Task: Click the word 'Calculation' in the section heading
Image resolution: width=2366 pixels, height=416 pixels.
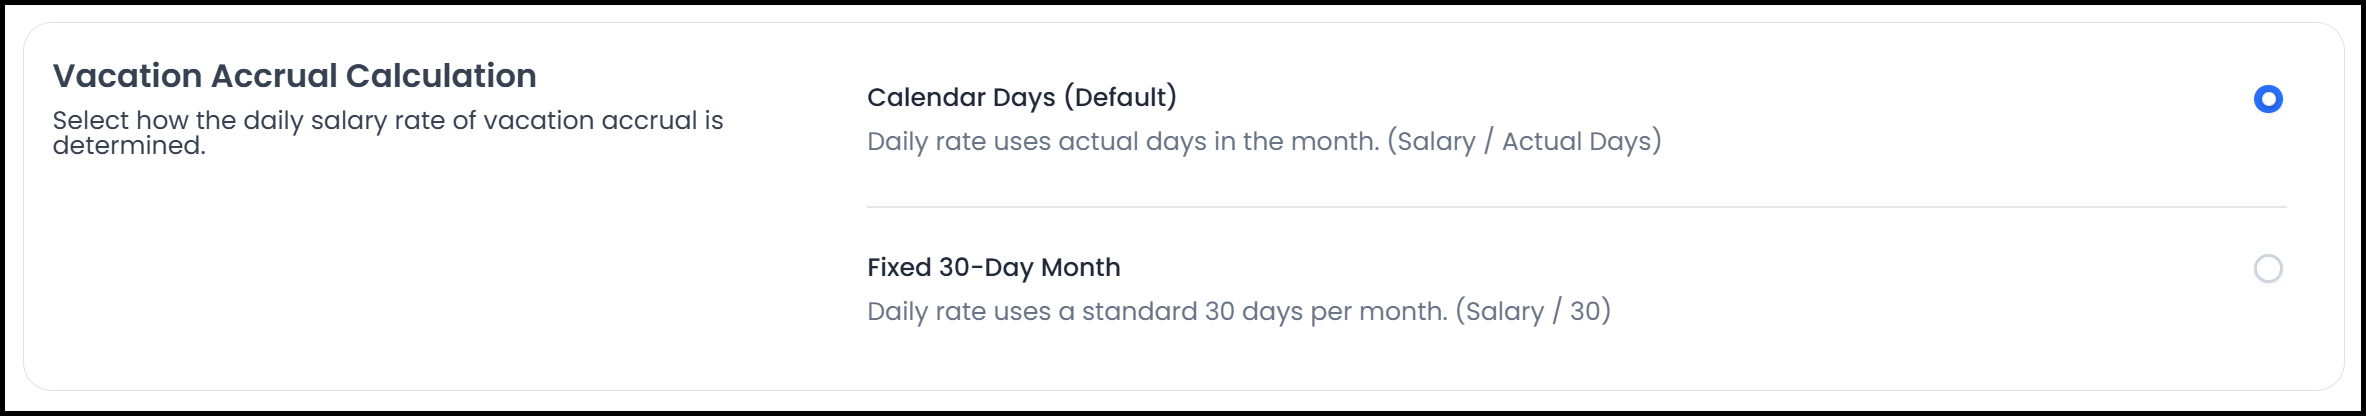Action: click(x=441, y=76)
